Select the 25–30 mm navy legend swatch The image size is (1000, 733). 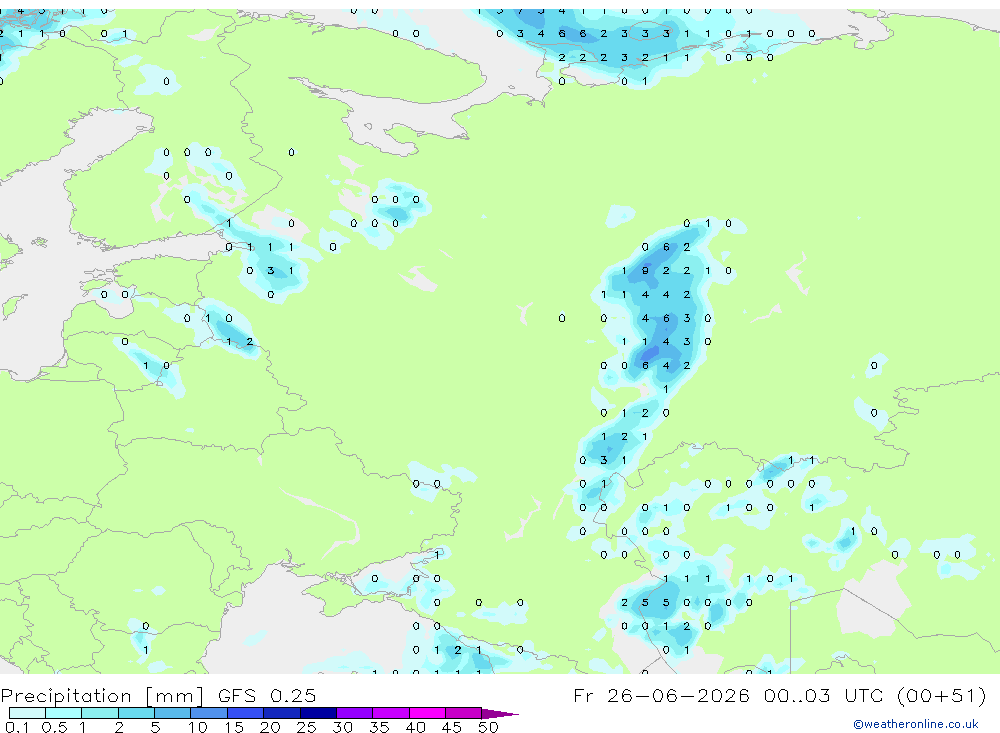click(x=318, y=713)
